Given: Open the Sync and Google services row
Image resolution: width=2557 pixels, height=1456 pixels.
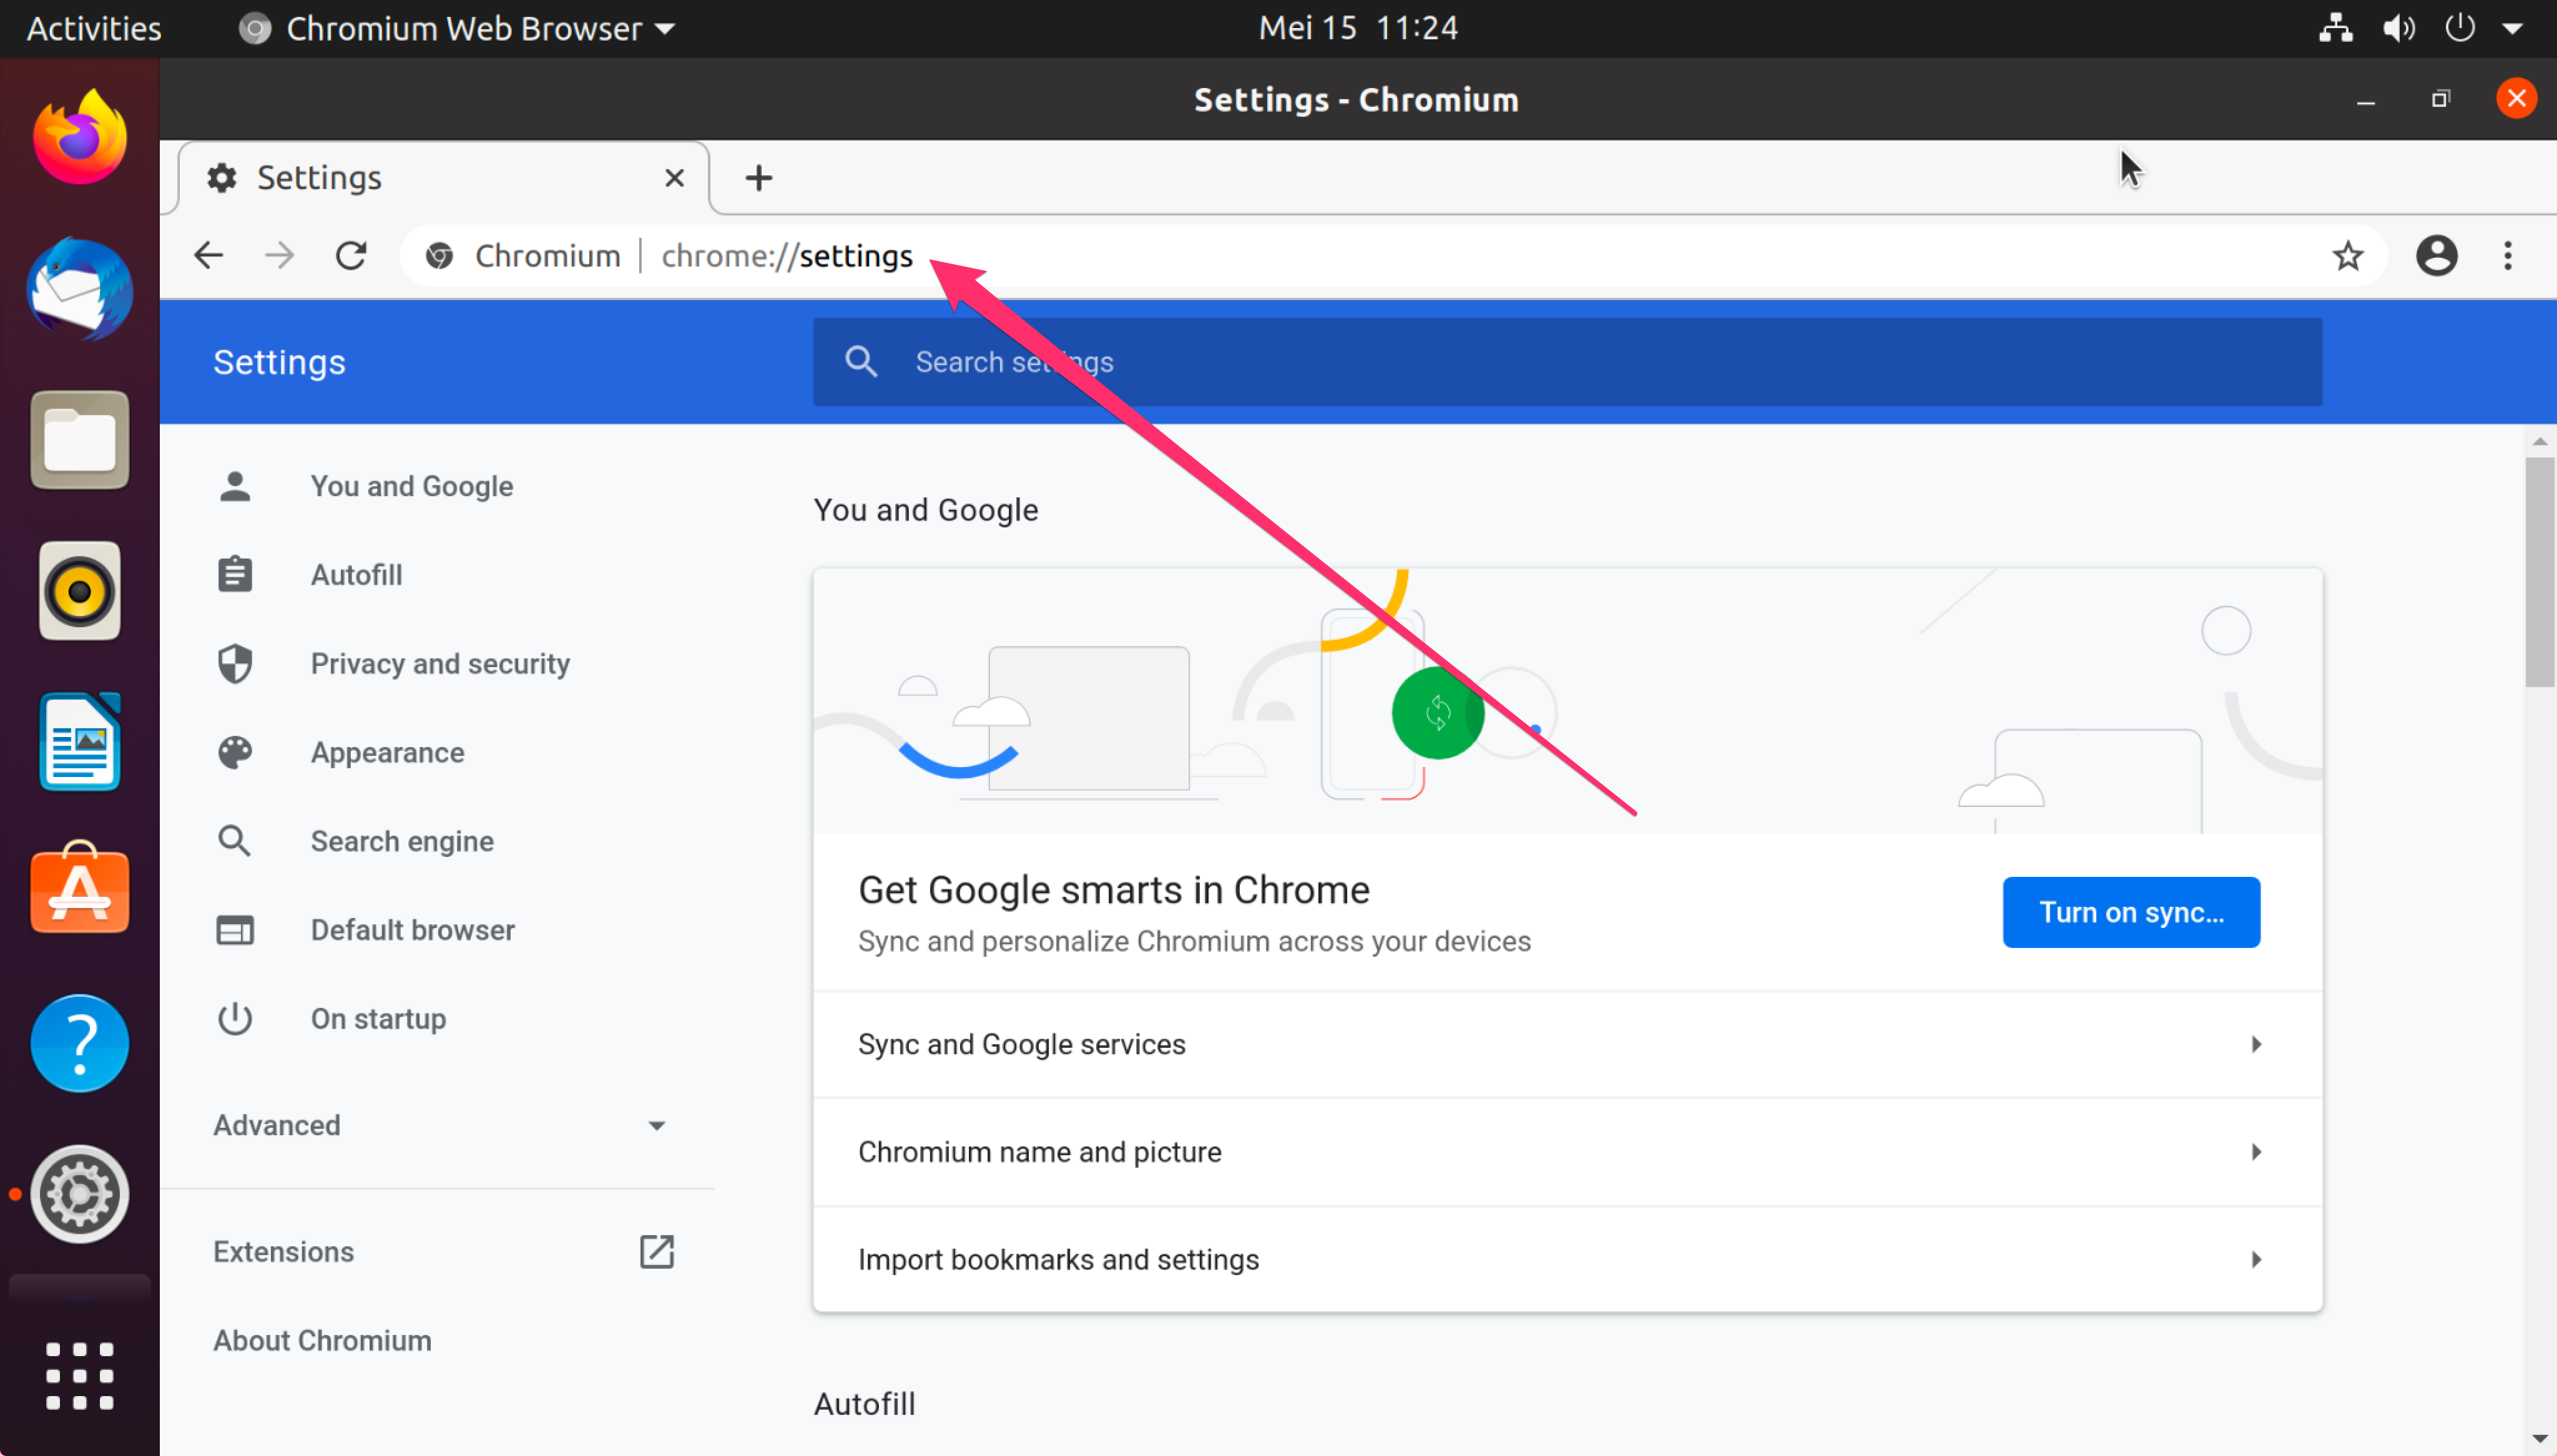Looking at the screenshot, I should 1567,1045.
